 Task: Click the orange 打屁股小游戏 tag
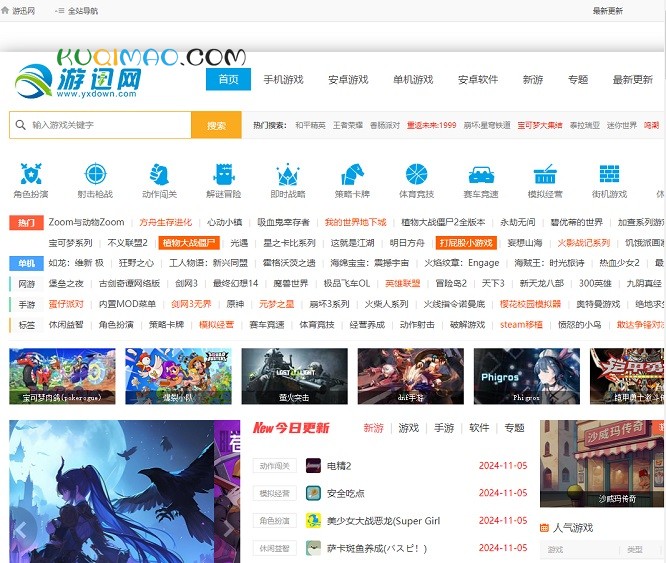[466, 243]
